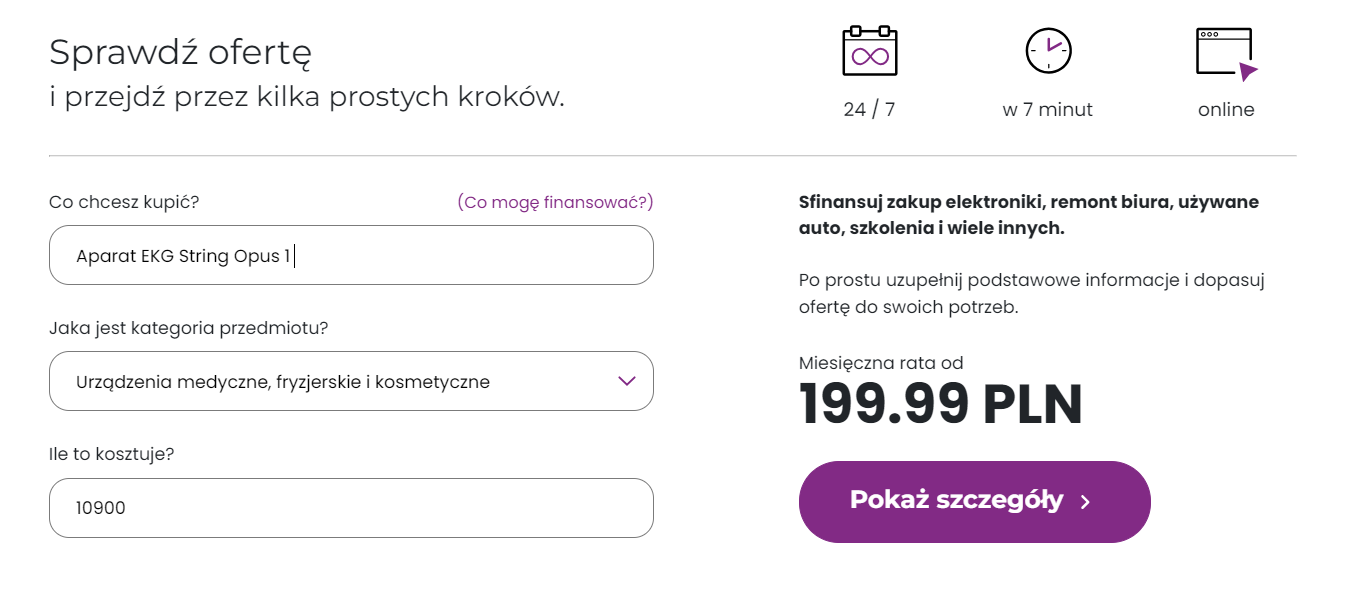Click the 'w 7 minut' label
1348x606 pixels.
coord(1047,110)
